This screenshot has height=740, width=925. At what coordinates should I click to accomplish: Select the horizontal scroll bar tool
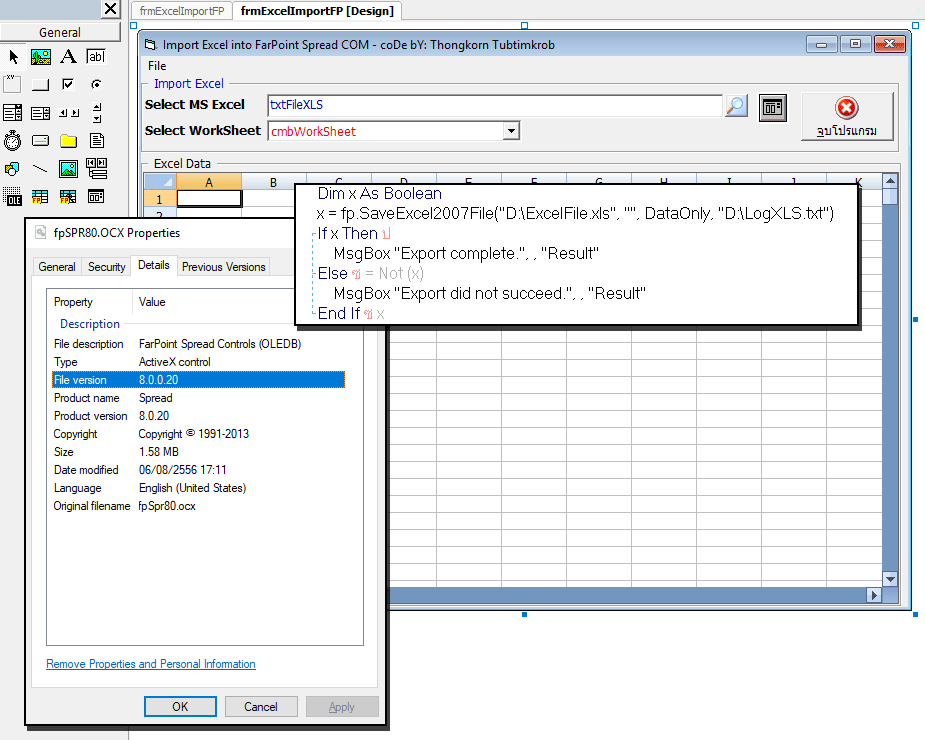click(x=68, y=113)
